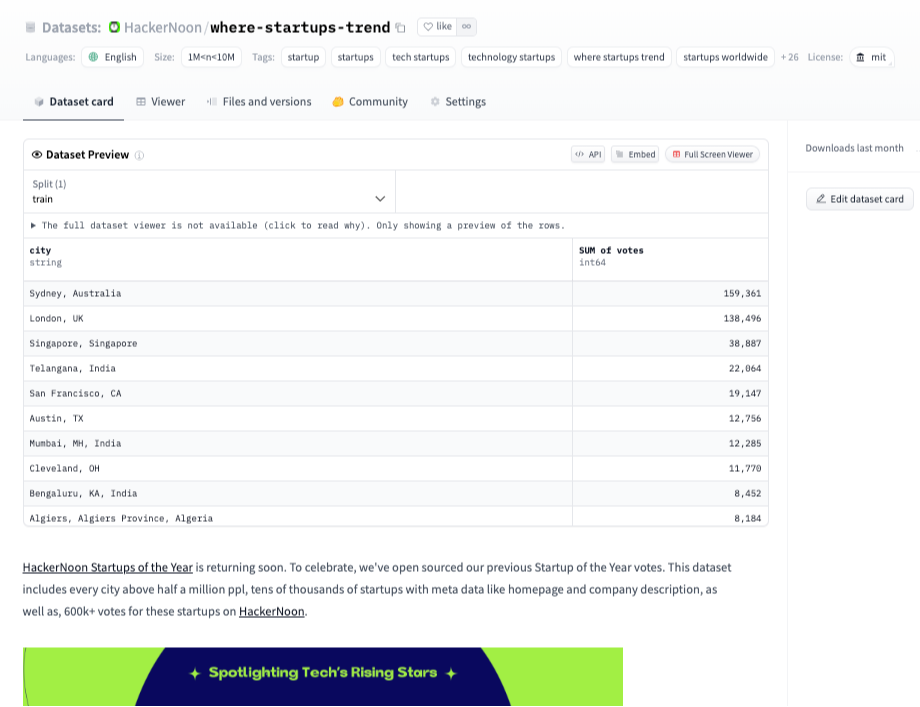Screen dimensions: 920x707
Task: Click the mit license icon
Action: (862, 57)
